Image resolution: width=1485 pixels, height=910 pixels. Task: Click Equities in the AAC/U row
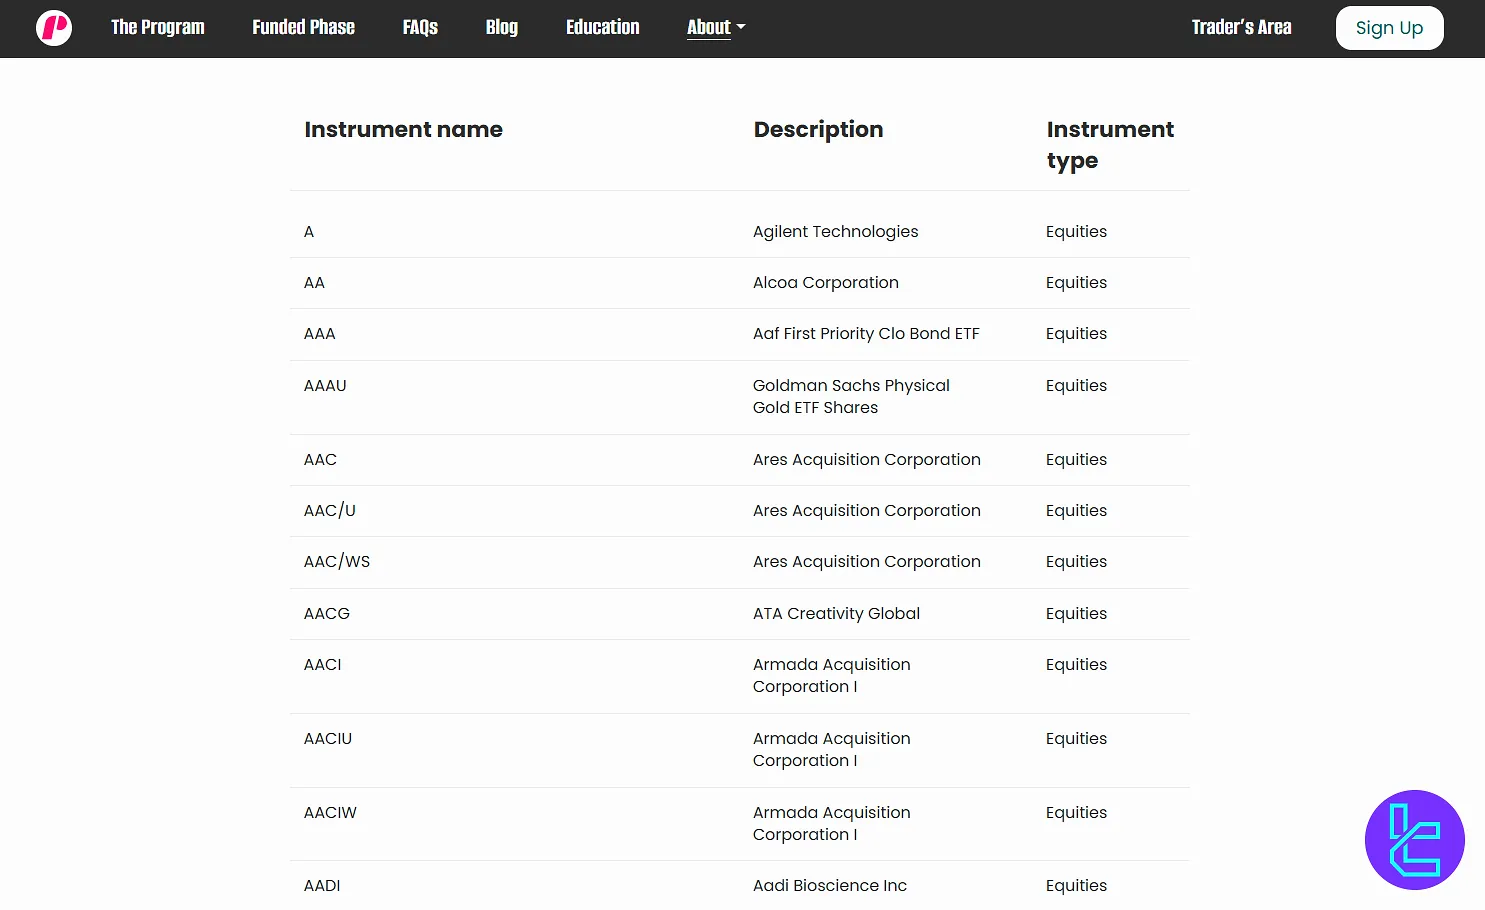tap(1076, 511)
